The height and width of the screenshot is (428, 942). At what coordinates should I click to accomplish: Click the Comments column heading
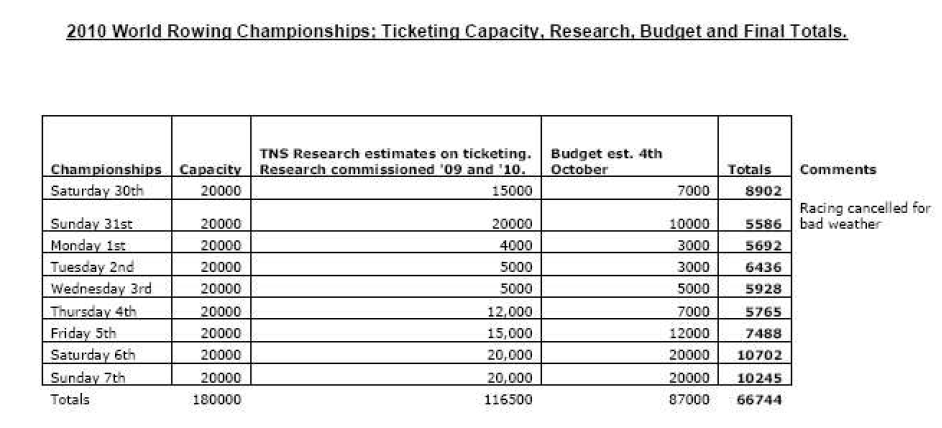coord(838,170)
